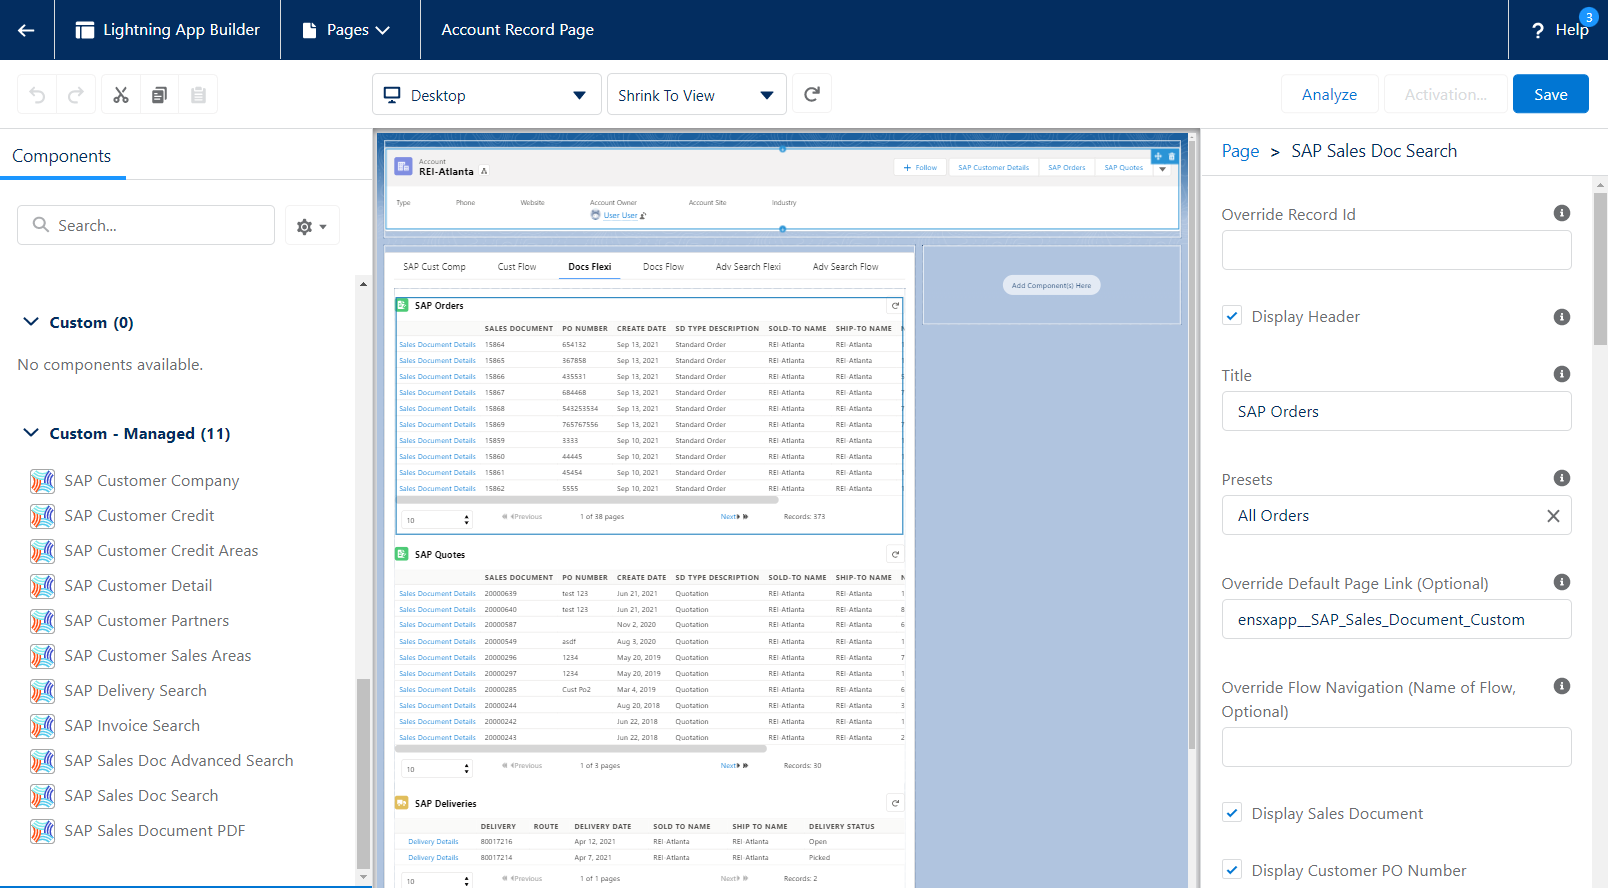Click the Save button
Screen dimensions: 1608x888
[1550, 94]
